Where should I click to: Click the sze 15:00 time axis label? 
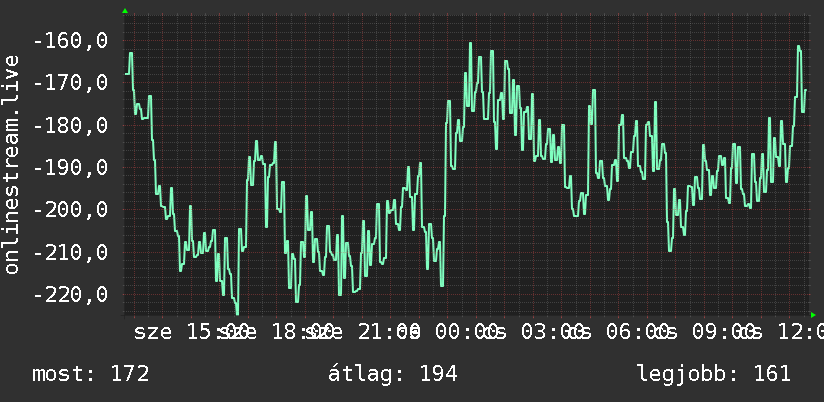pyautogui.click(x=187, y=332)
